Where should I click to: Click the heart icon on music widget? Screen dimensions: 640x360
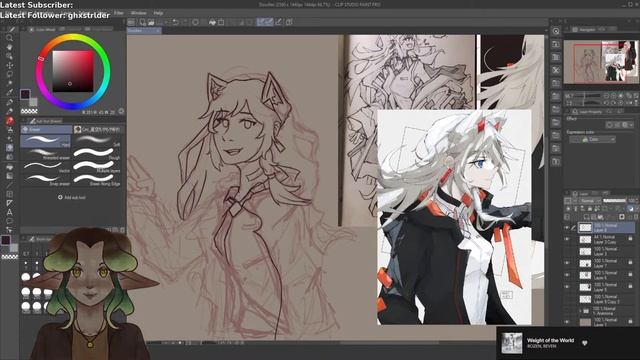584,343
